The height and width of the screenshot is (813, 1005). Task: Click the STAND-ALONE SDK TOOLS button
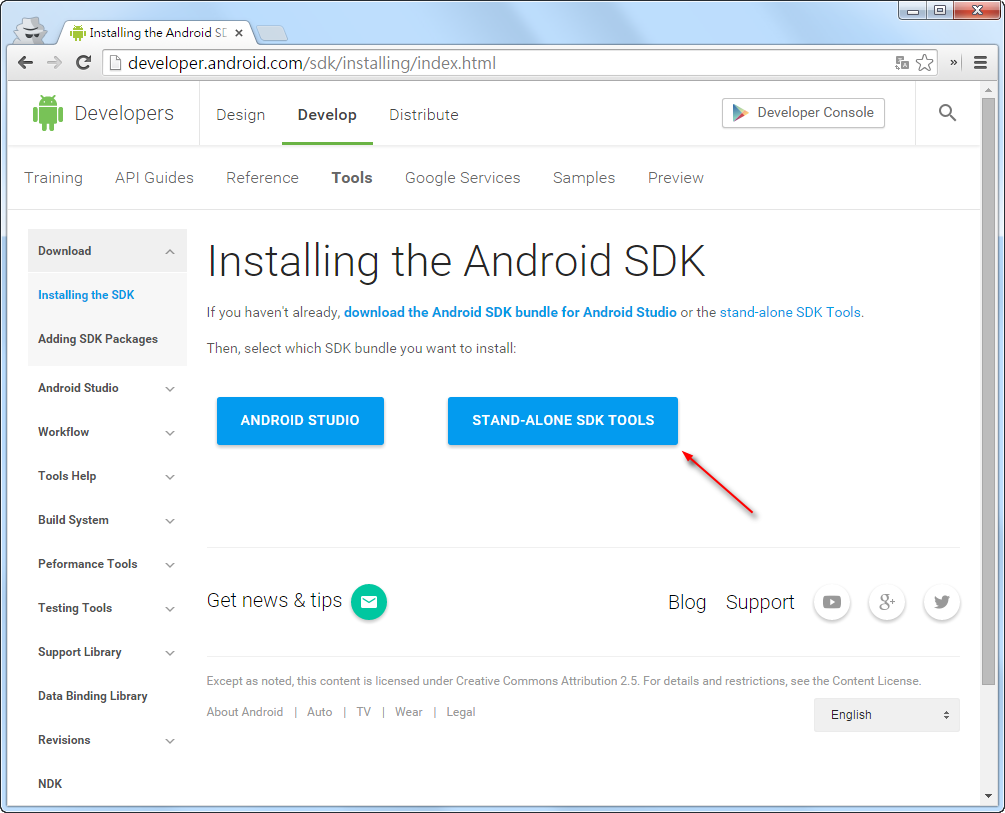[x=563, y=421]
